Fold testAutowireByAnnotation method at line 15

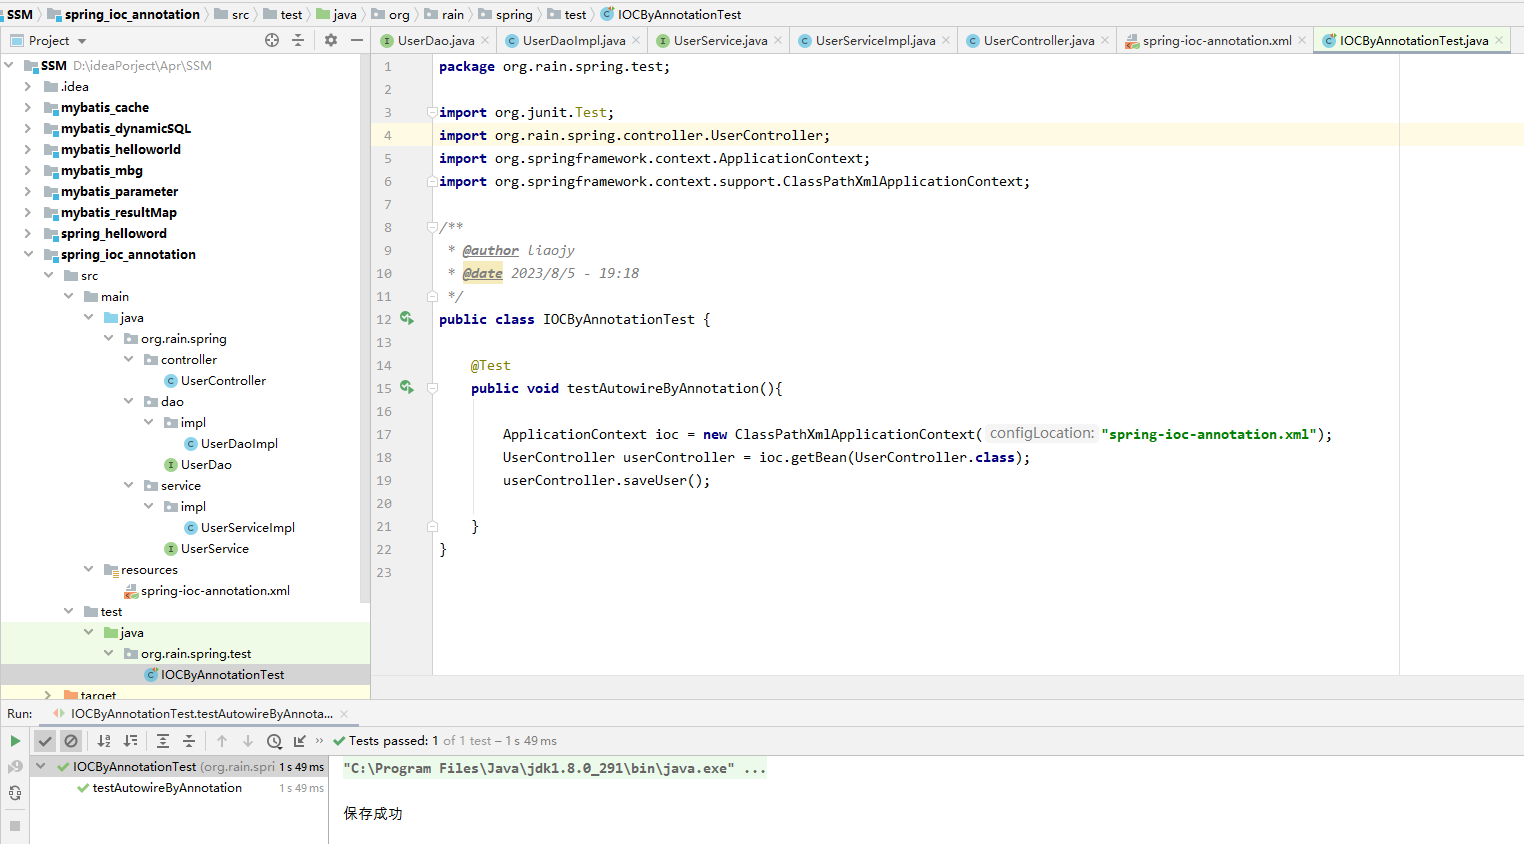pyautogui.click(x=432, y=388)
